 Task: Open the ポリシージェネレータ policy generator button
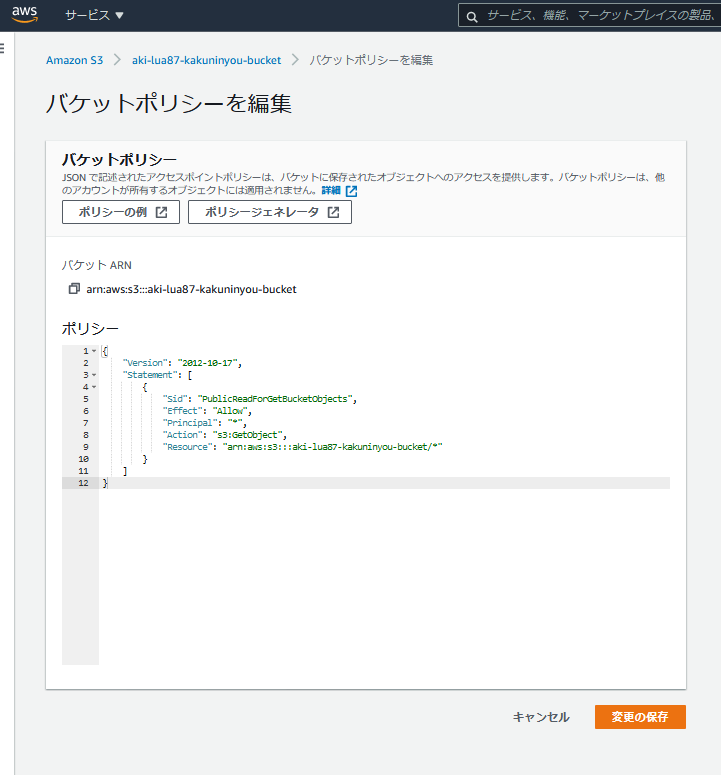(270, 212)
